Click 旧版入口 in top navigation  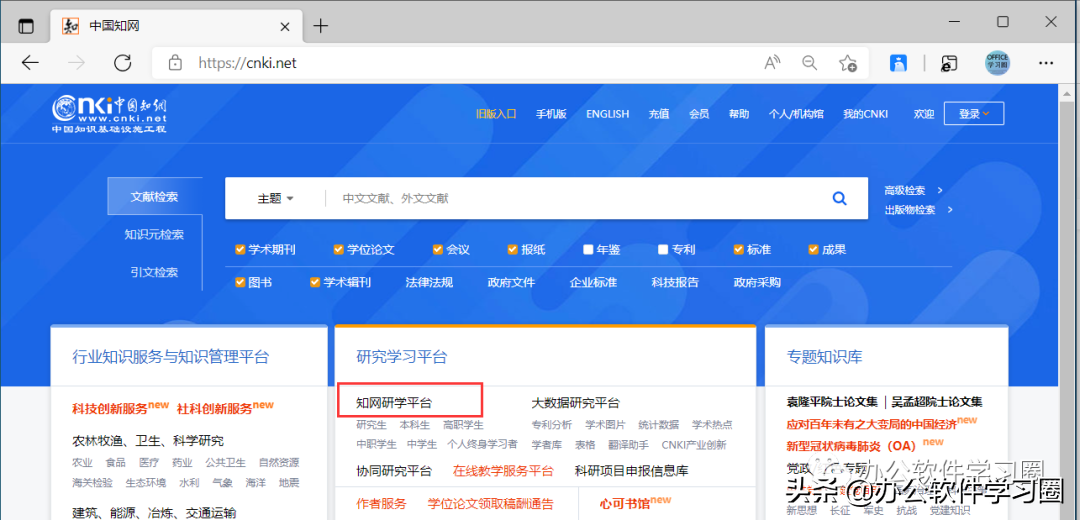click(x=496, y=114)
